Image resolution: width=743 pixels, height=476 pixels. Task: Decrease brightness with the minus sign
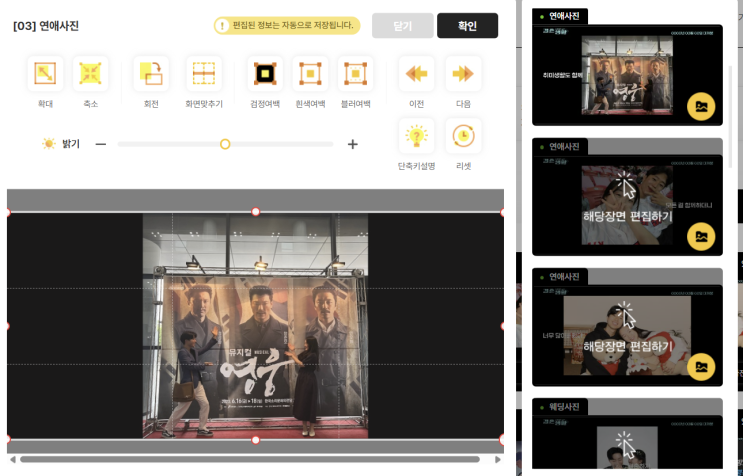100,144
